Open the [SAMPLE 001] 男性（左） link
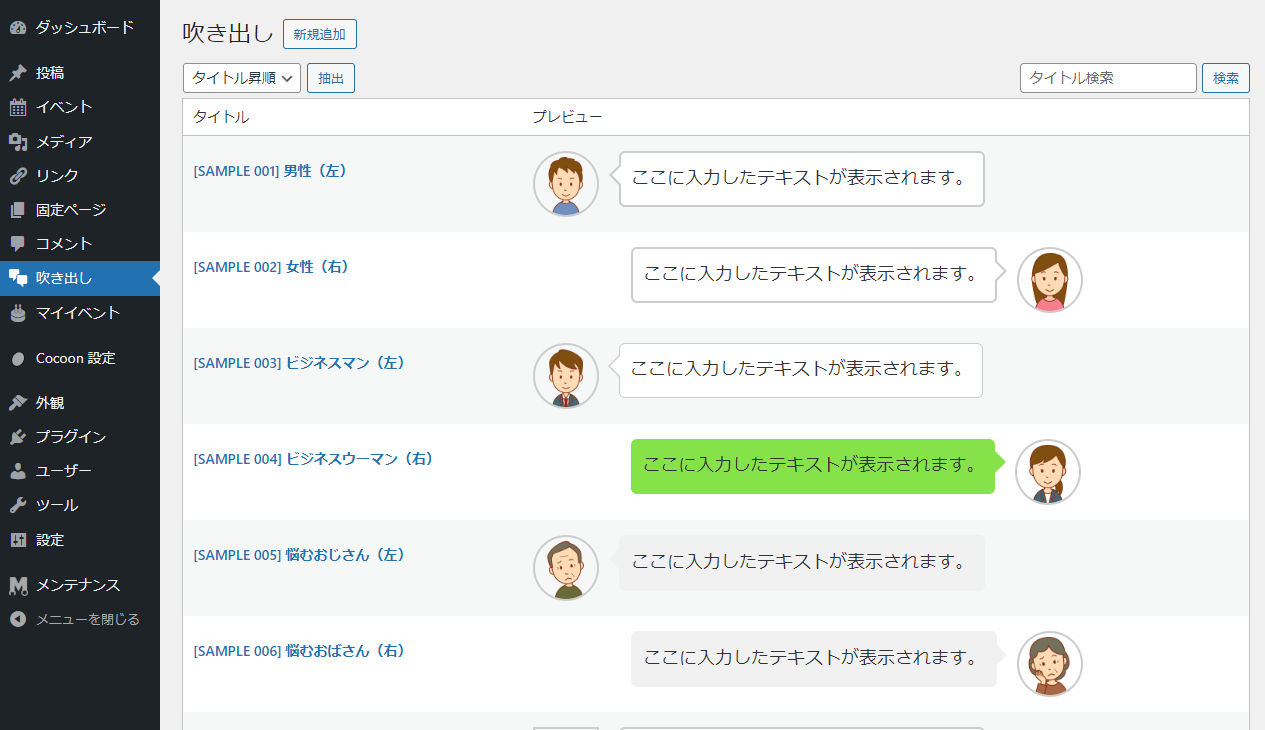Screen dimensions: 1265x730 tap(270, 171)
